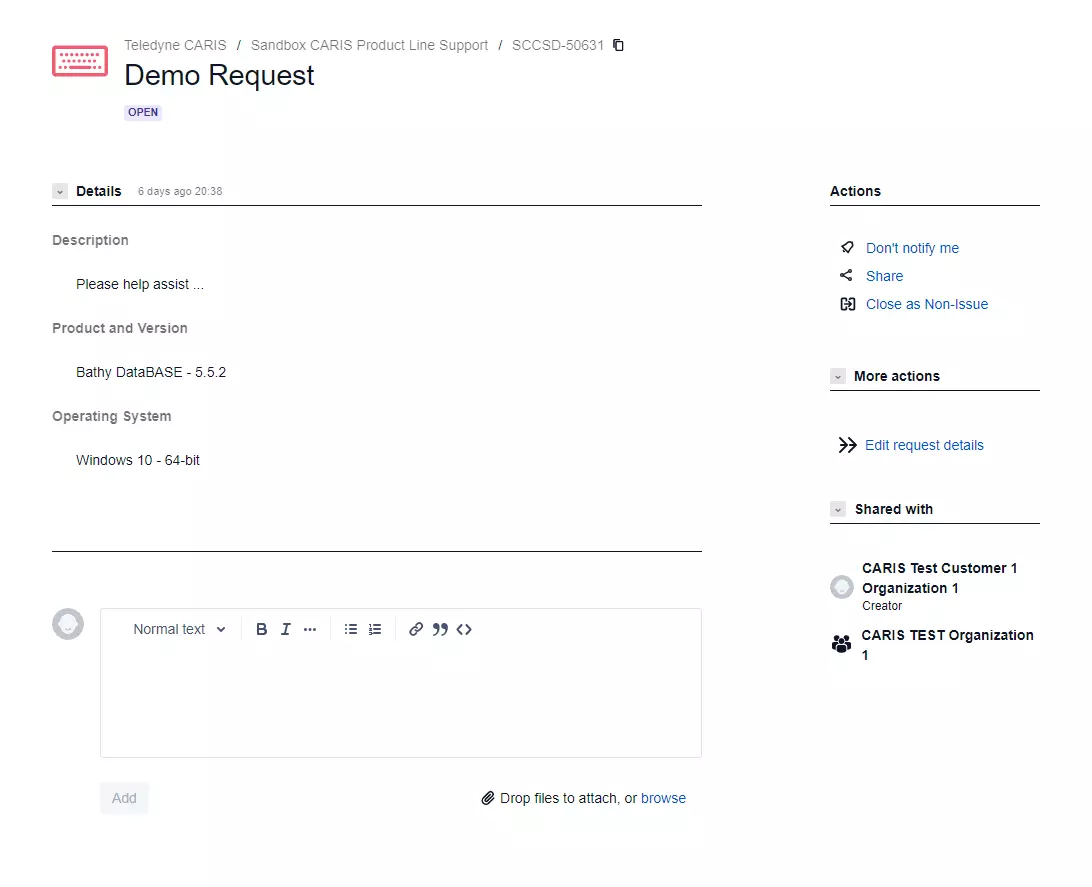
Task: Toggle bold formatting
Action: coord(261,629)
